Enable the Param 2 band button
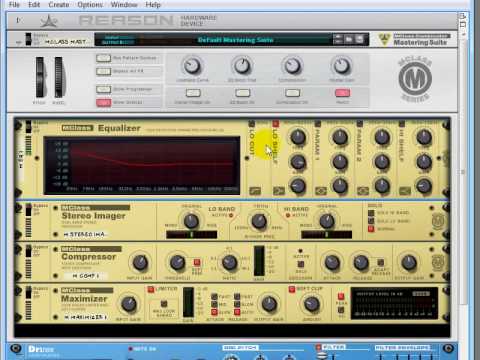The image size is (480, 360). [360, 124]
